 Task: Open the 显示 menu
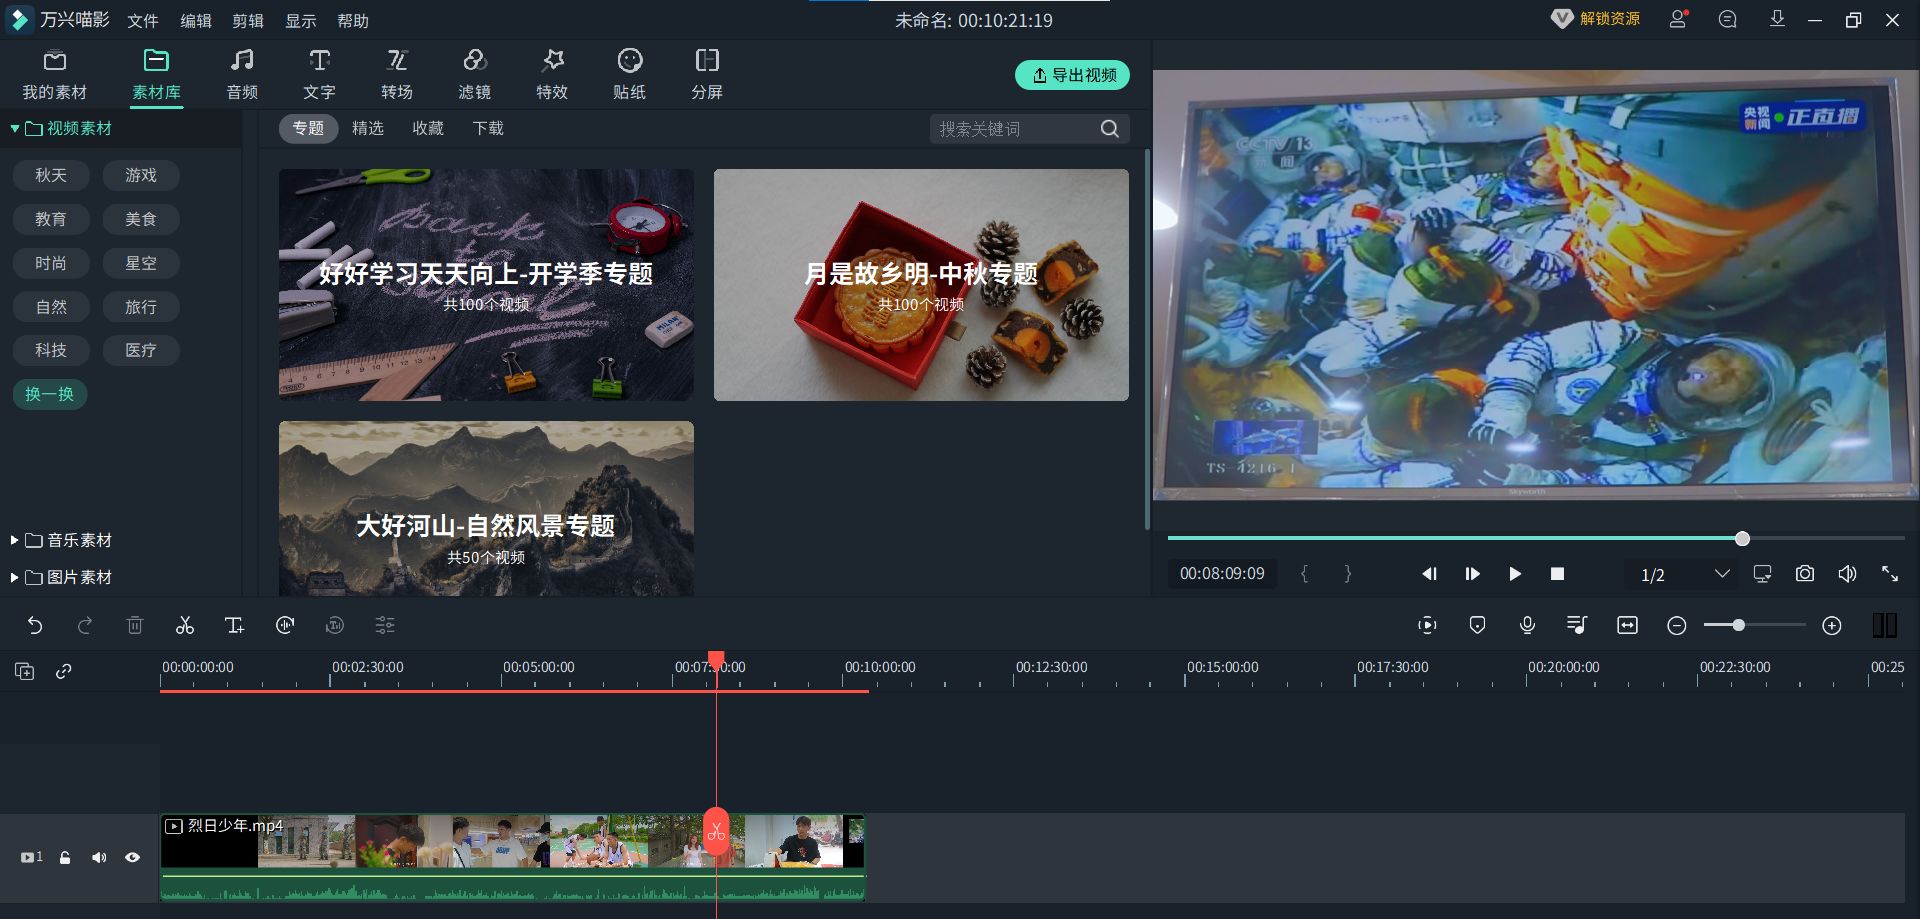click(300, 21)
